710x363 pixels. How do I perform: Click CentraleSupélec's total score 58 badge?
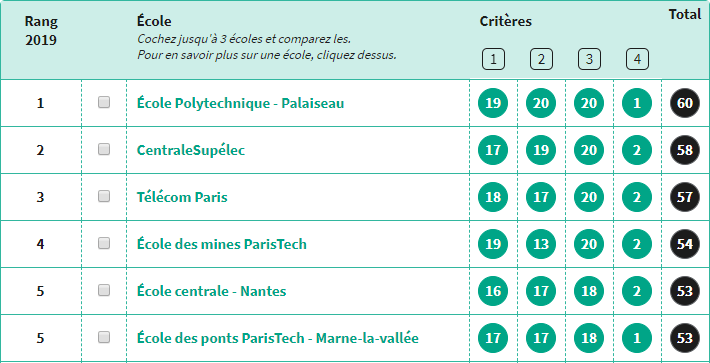[685, 150]
